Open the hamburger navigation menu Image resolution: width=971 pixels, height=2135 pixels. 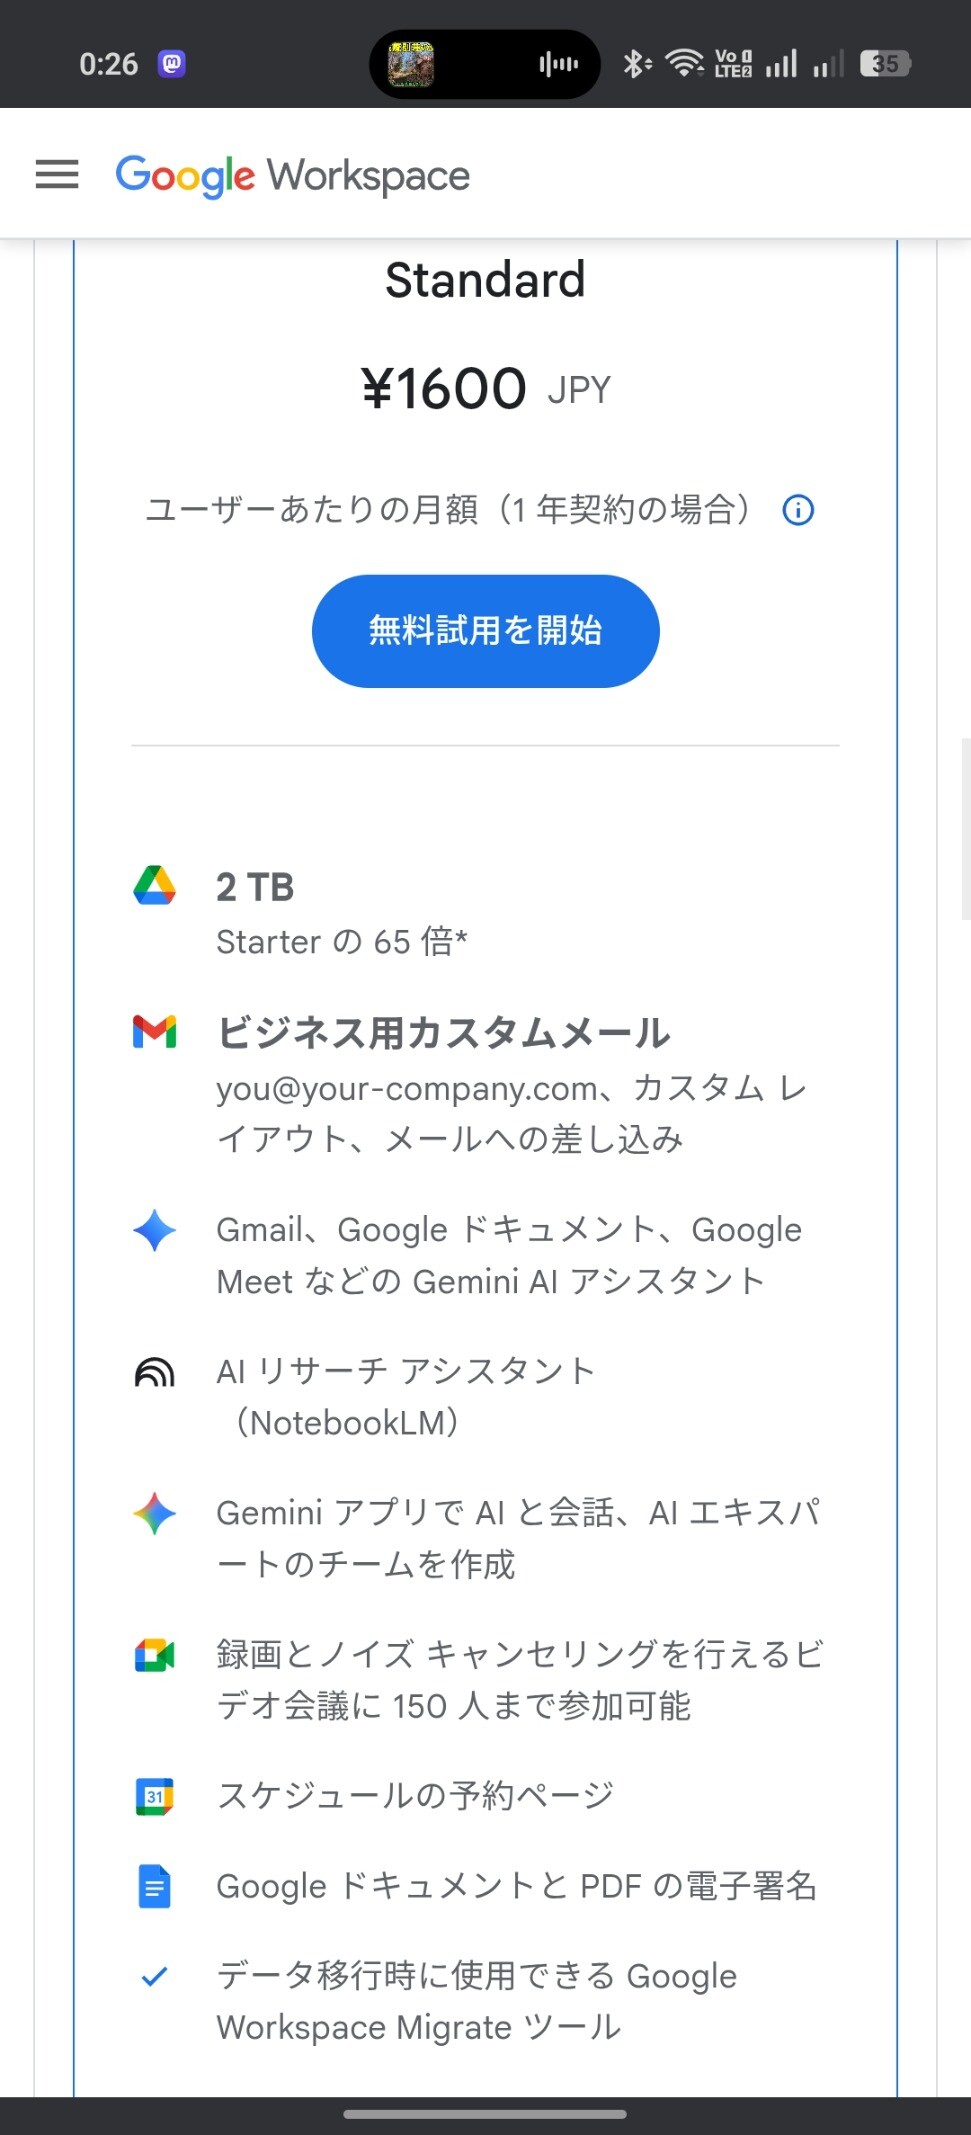(x=57, y=175)
